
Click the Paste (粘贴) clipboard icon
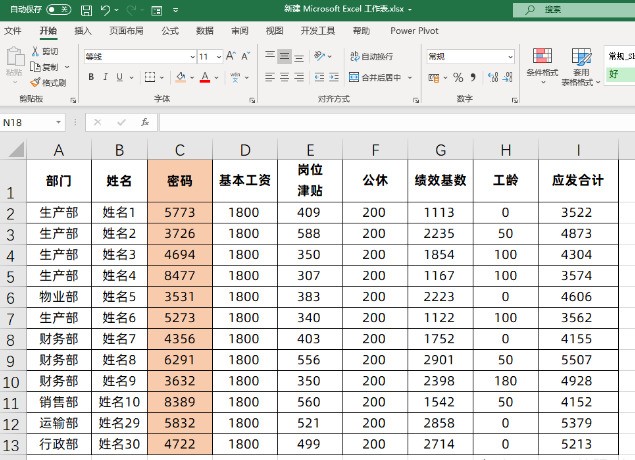(x=15, y=57)
